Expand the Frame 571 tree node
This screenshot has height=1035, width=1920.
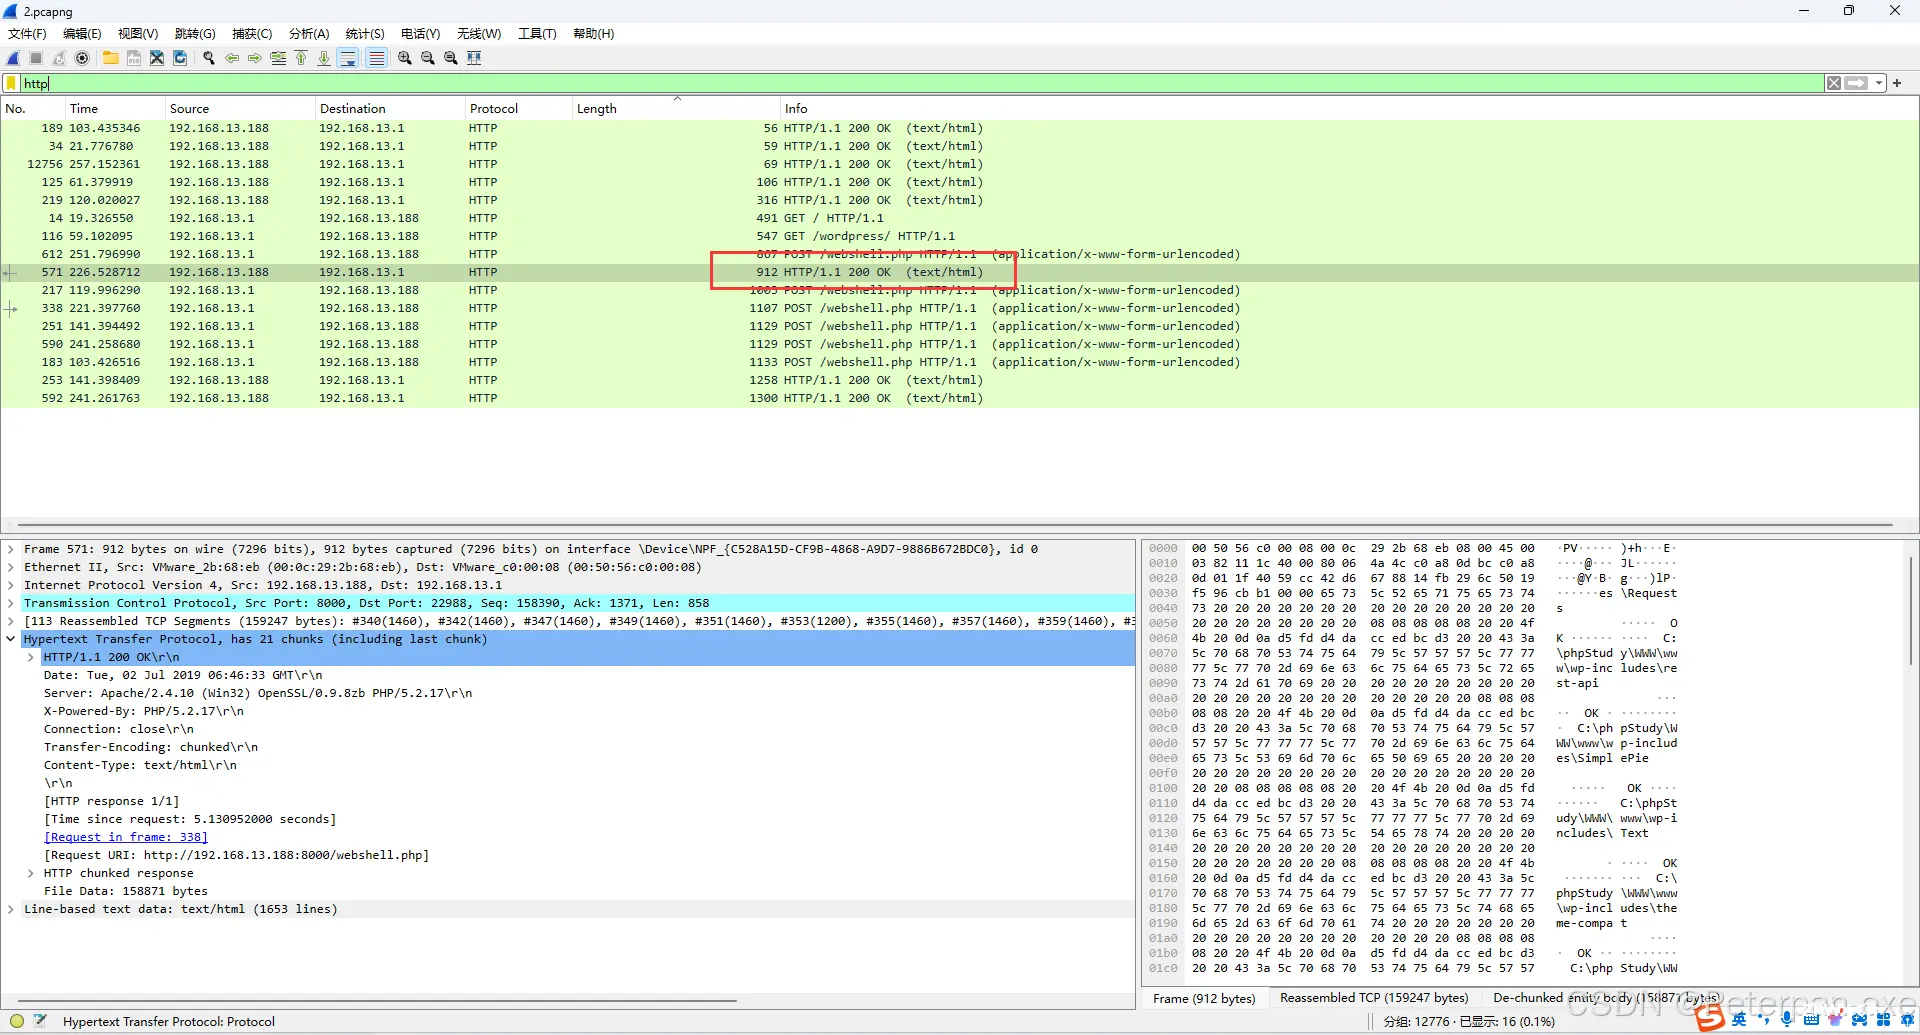11,549
